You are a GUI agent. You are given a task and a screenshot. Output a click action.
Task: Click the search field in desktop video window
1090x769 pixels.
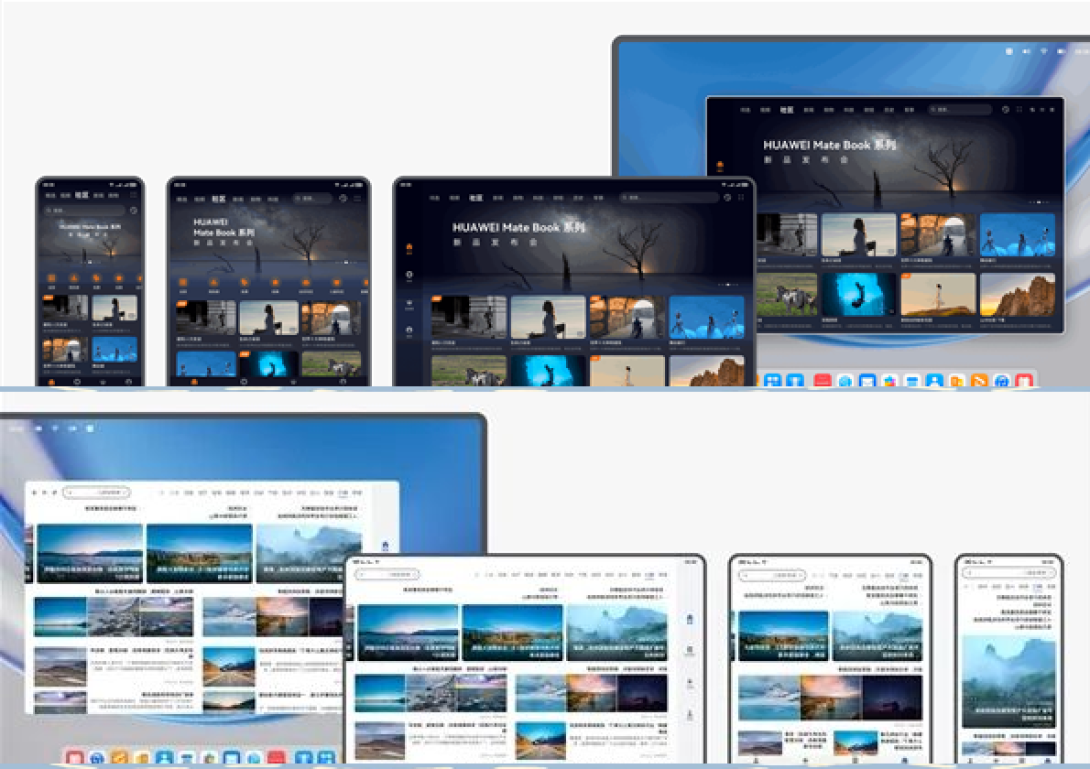point(960,109)
